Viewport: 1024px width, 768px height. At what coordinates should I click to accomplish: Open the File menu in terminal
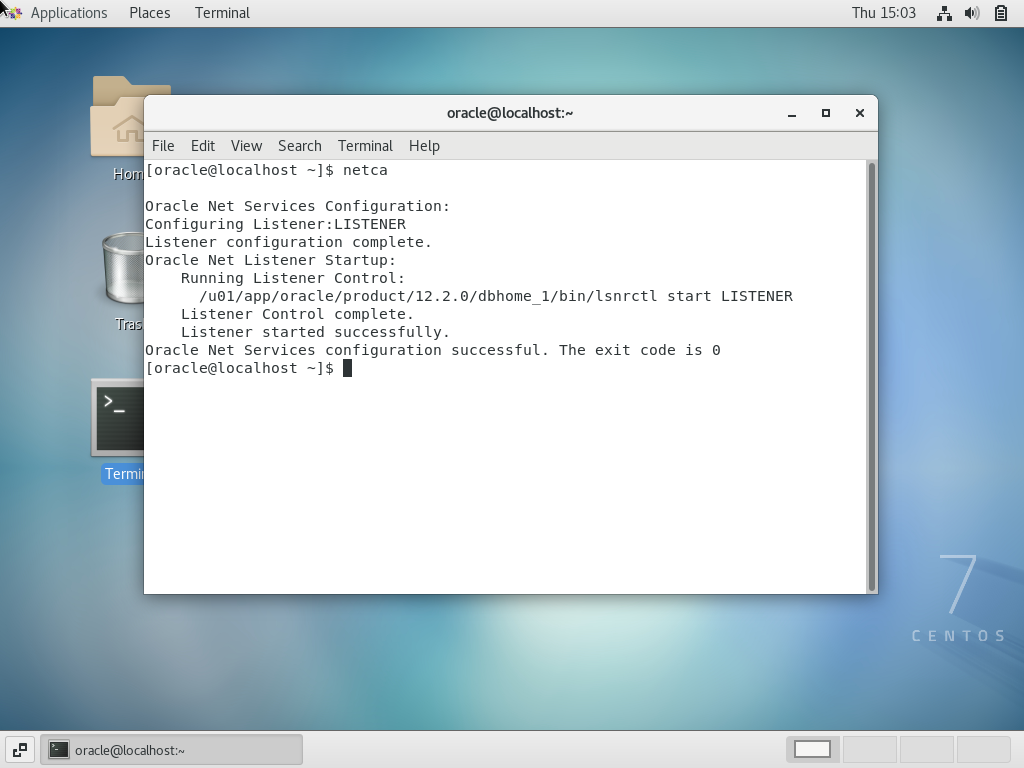tap(163, 146)
